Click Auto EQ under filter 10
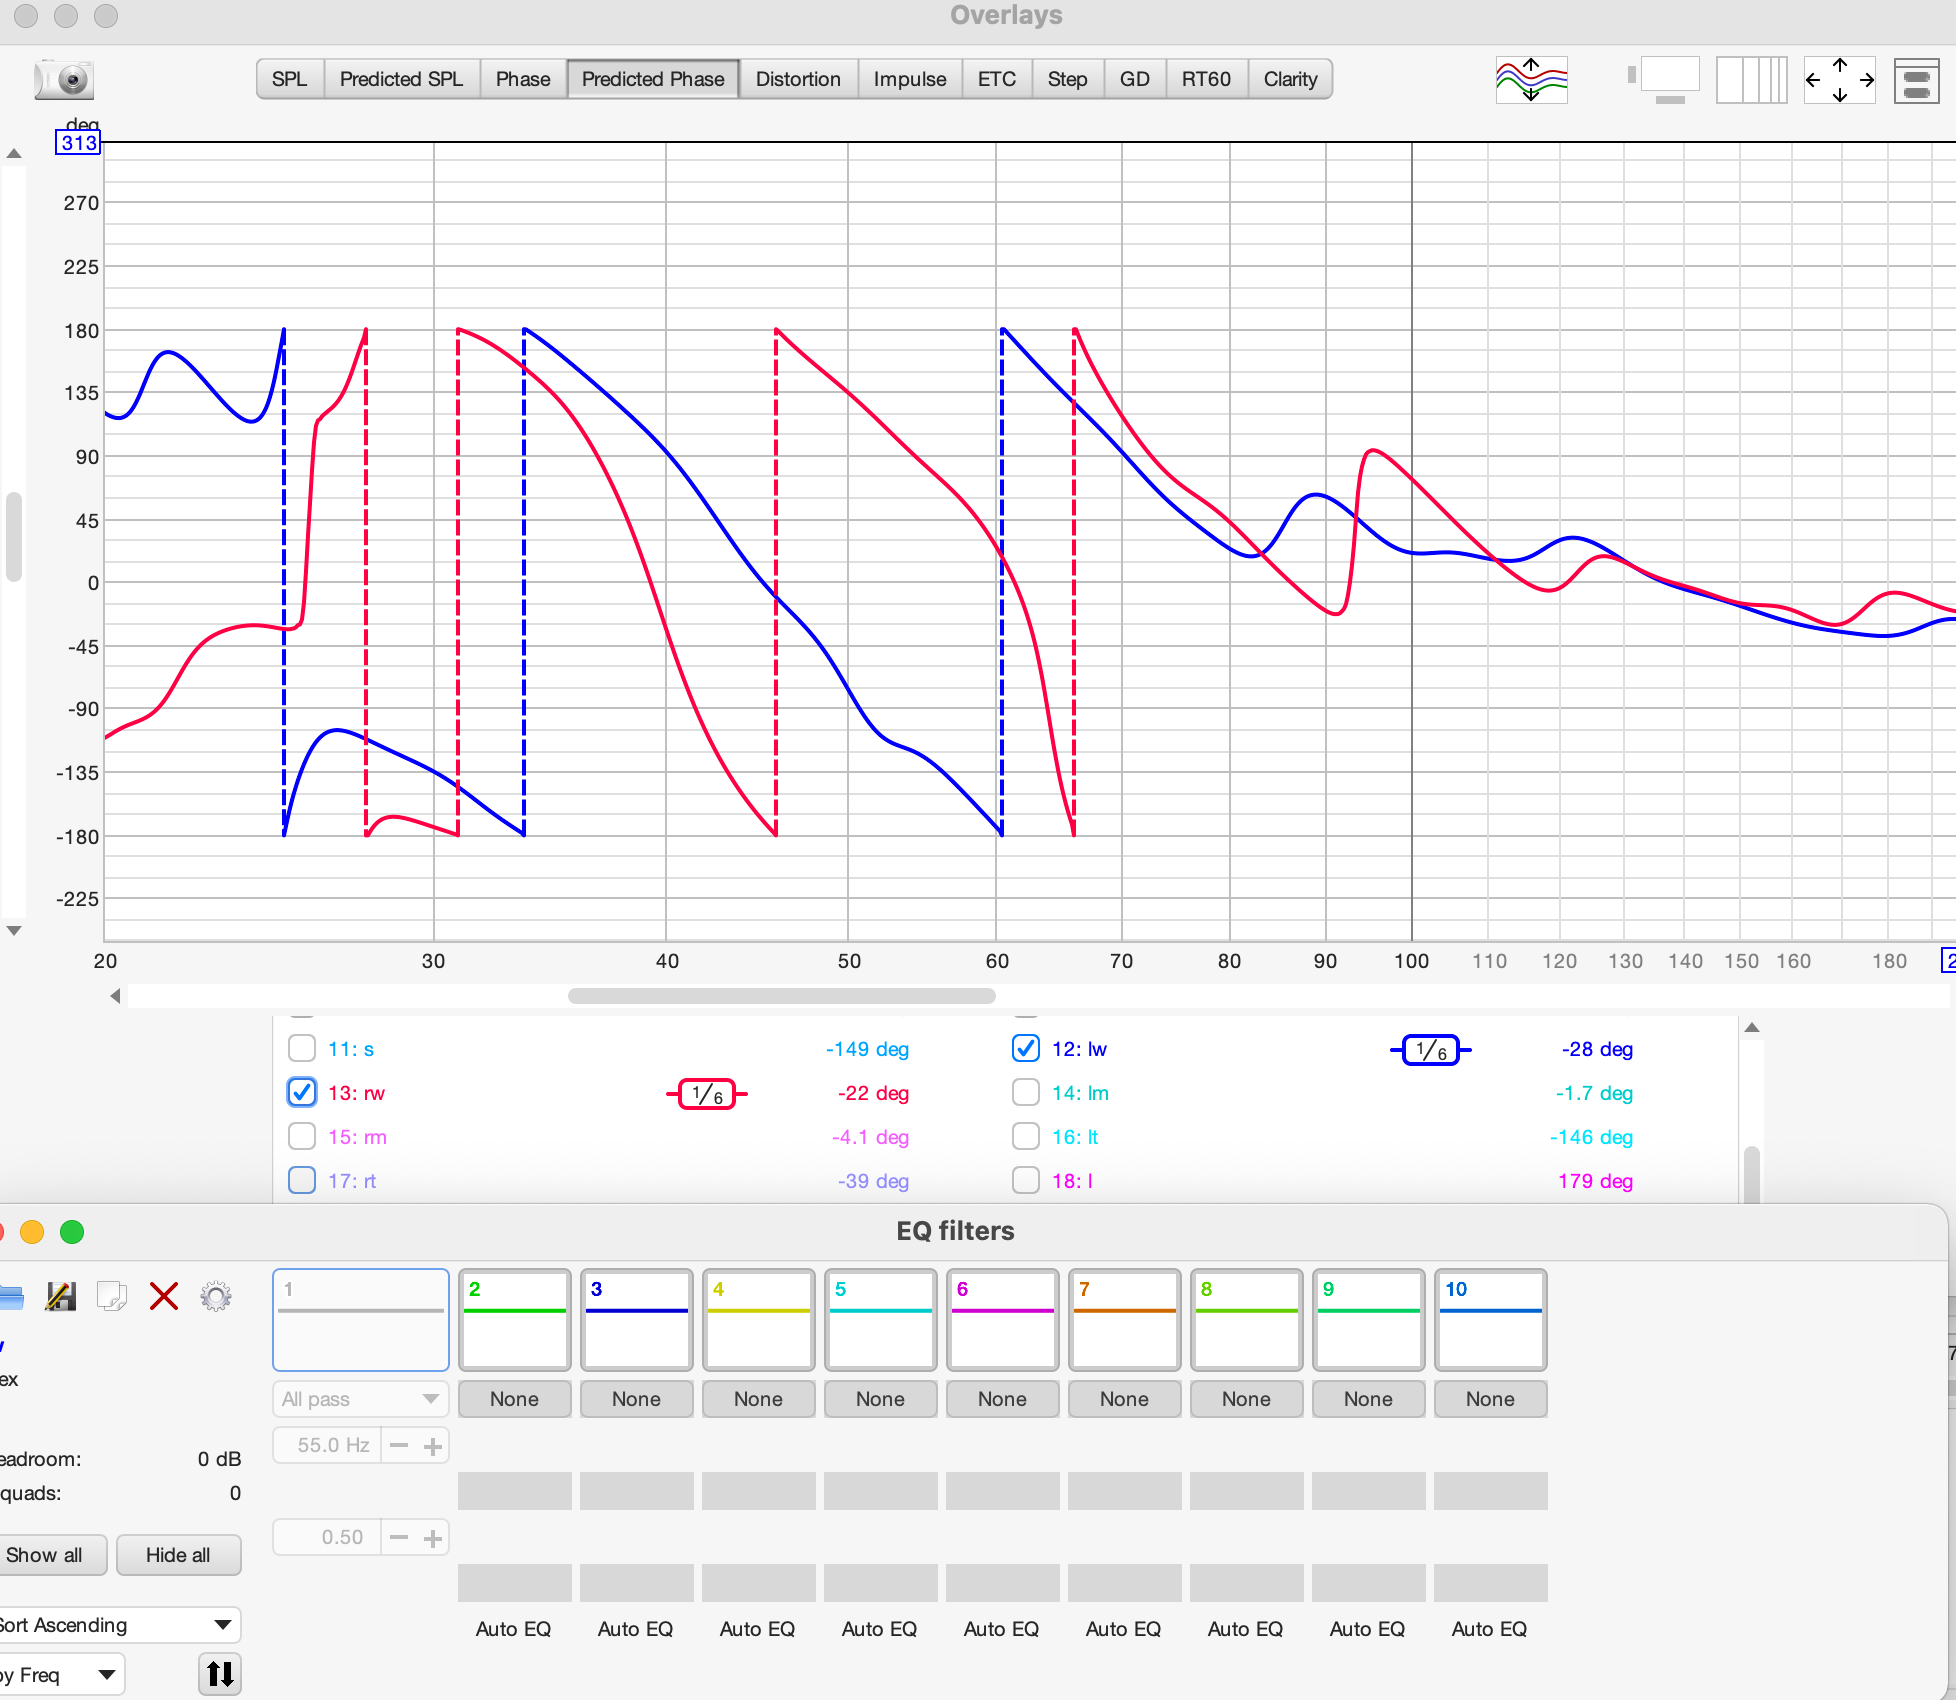This screenshot has height=1700, width=1956. [1490, 1629]
